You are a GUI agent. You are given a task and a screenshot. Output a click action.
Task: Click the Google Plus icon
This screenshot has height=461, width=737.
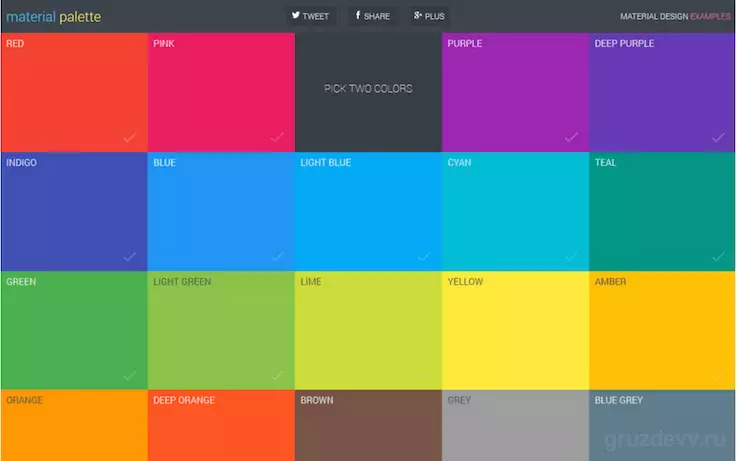click(418, 16)
